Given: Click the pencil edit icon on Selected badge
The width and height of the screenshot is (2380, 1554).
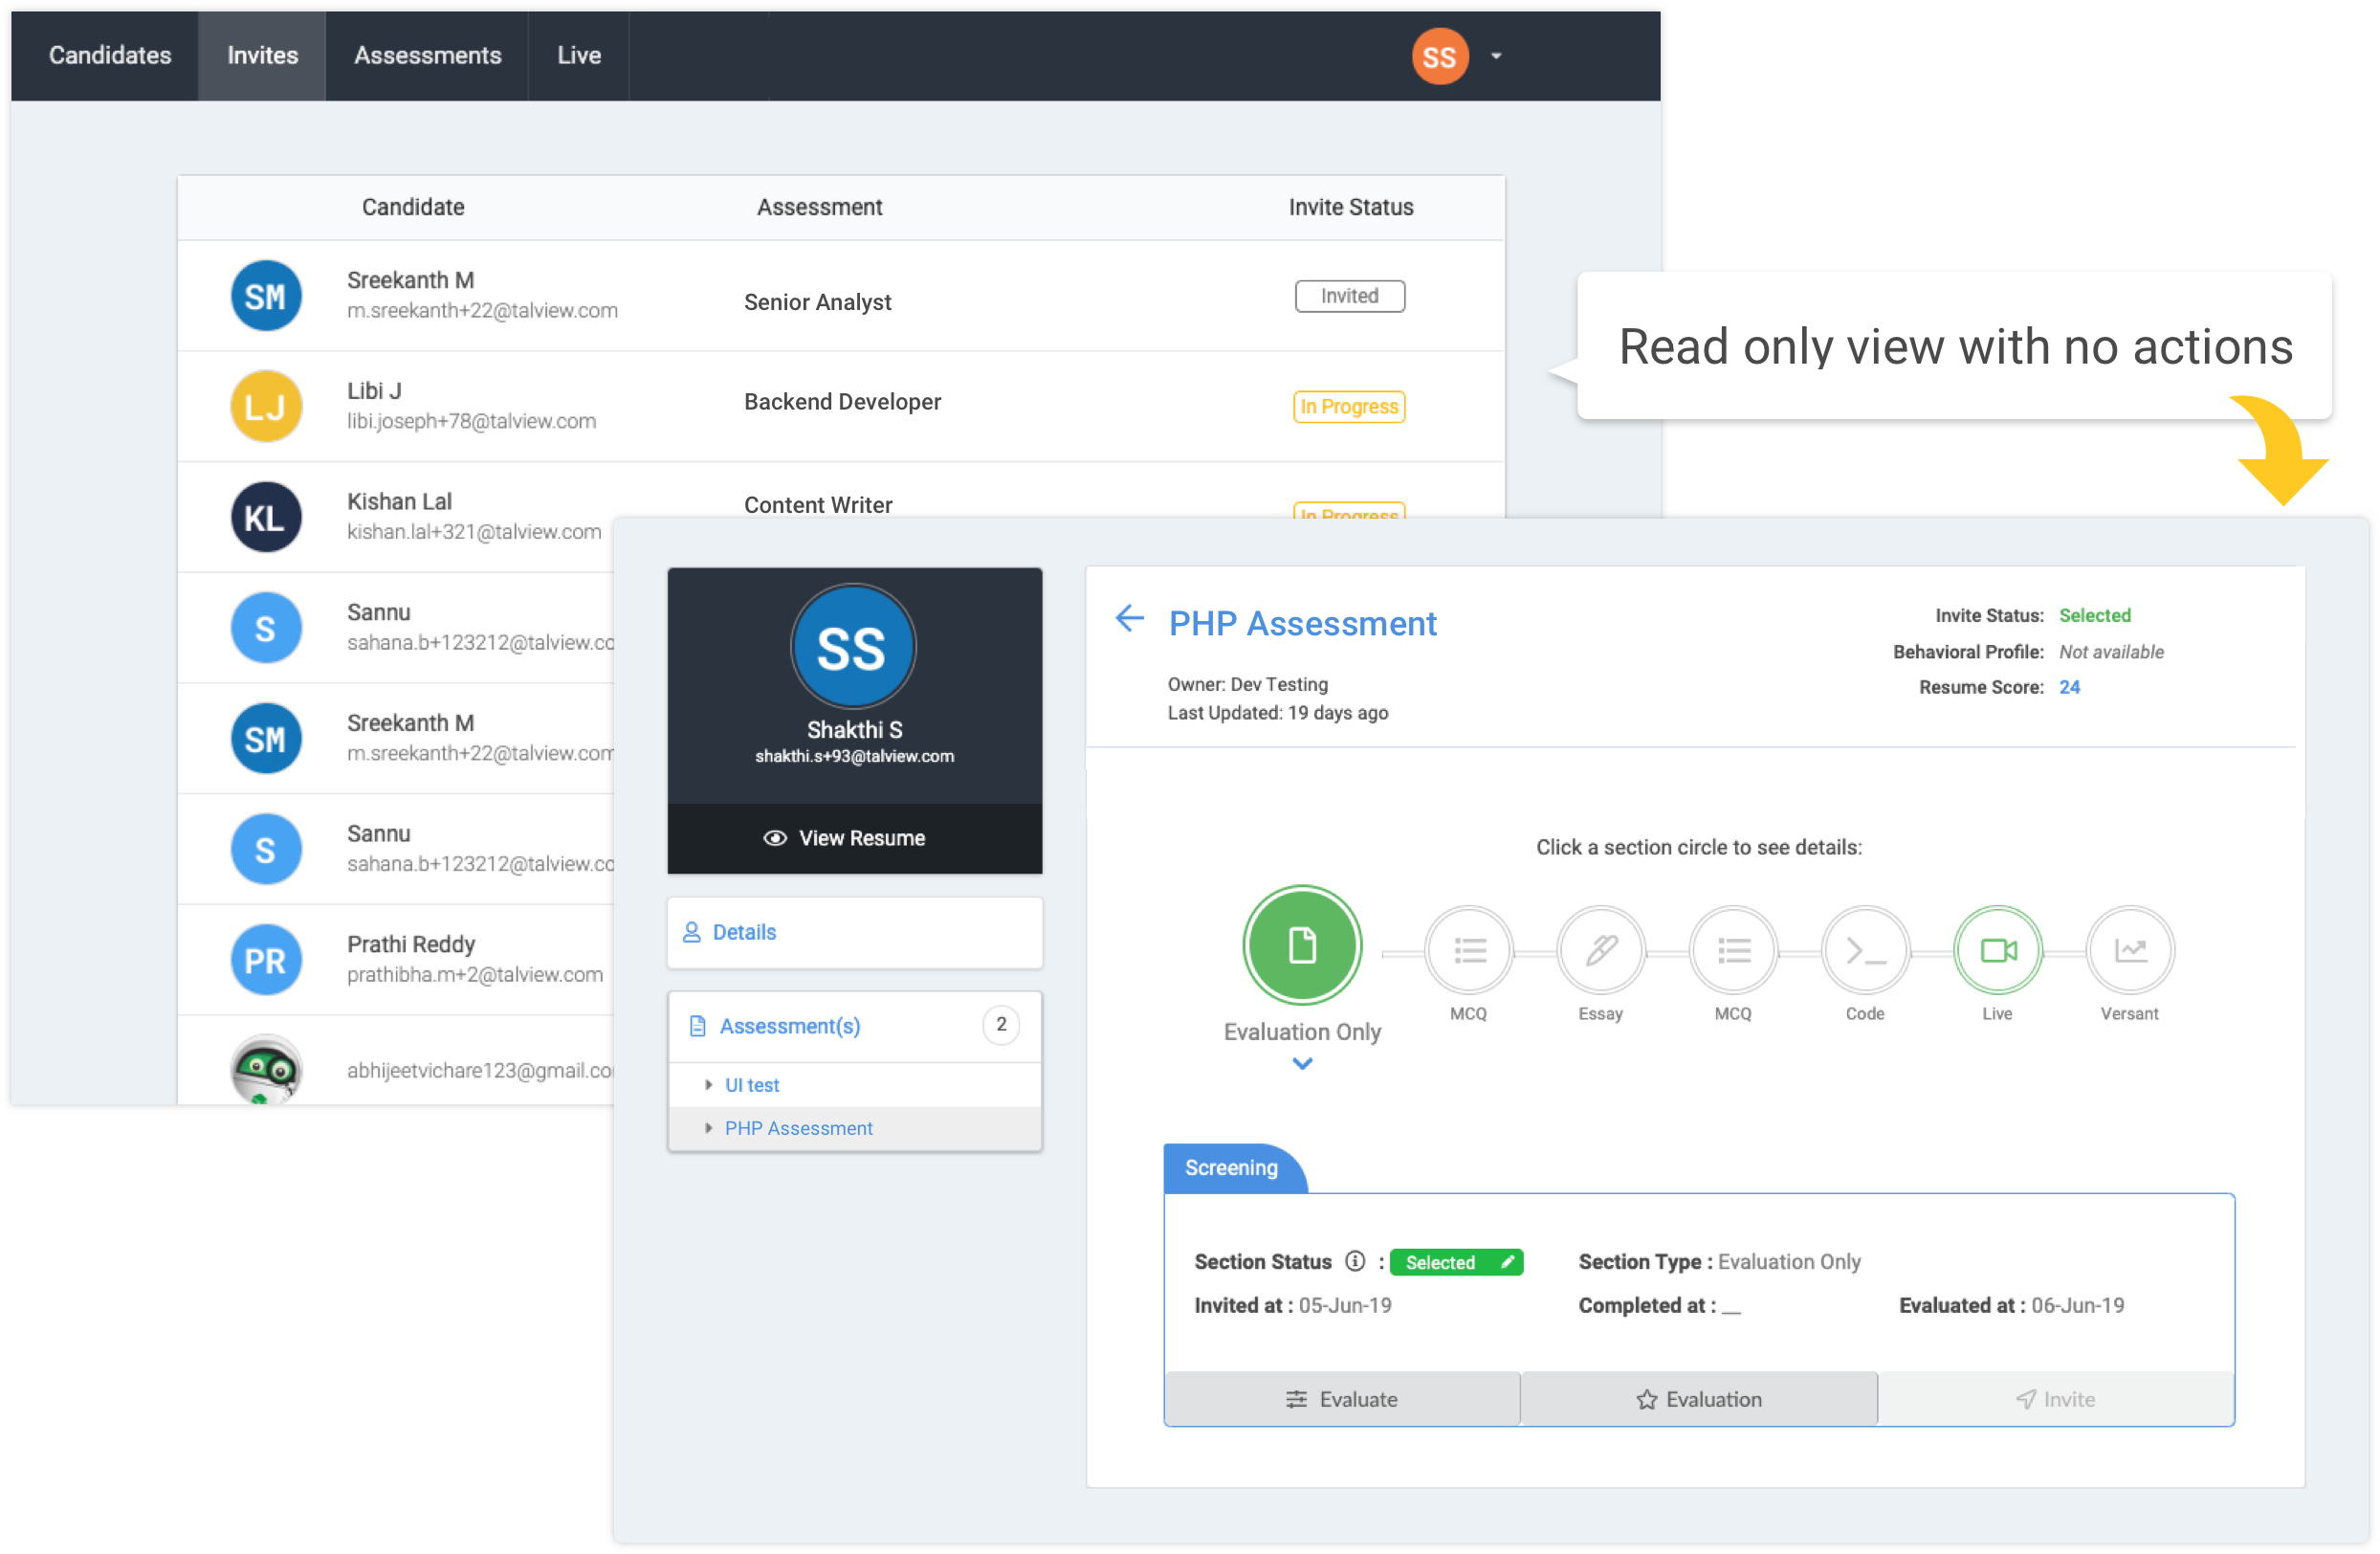Looking at the screenshot, I should 1507,1262.
